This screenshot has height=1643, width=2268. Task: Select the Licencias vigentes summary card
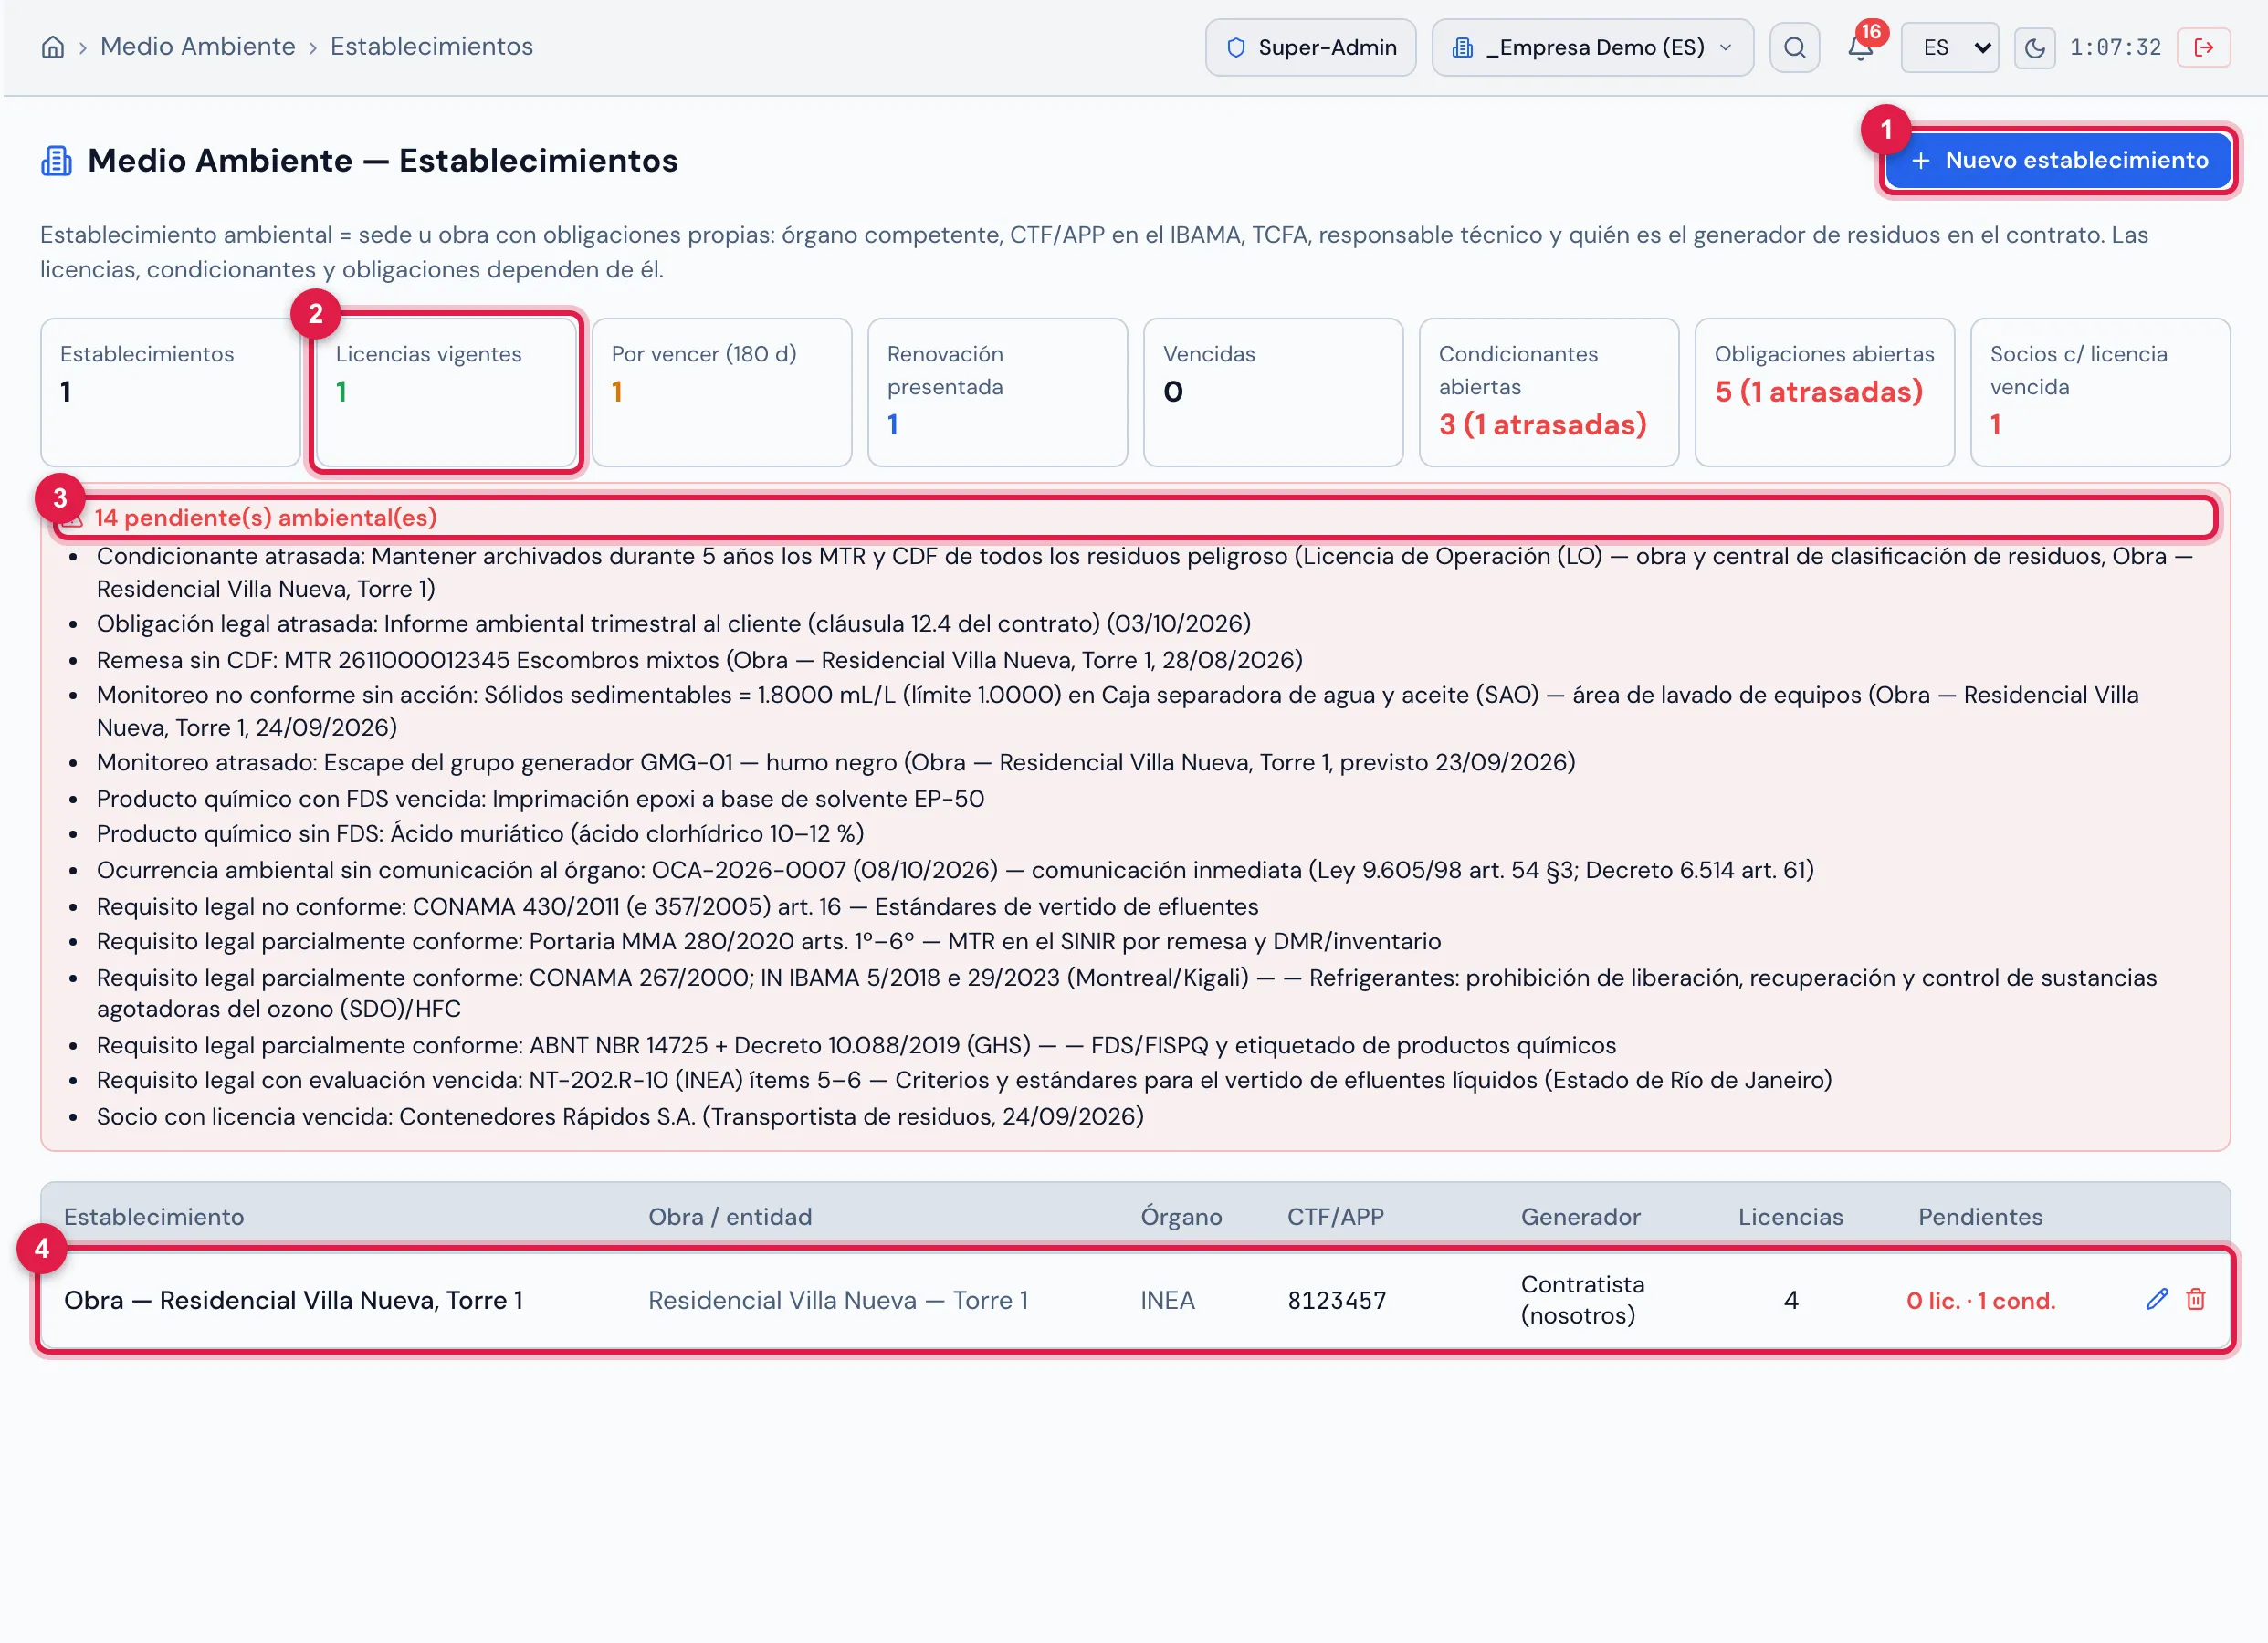pos(446,392)
